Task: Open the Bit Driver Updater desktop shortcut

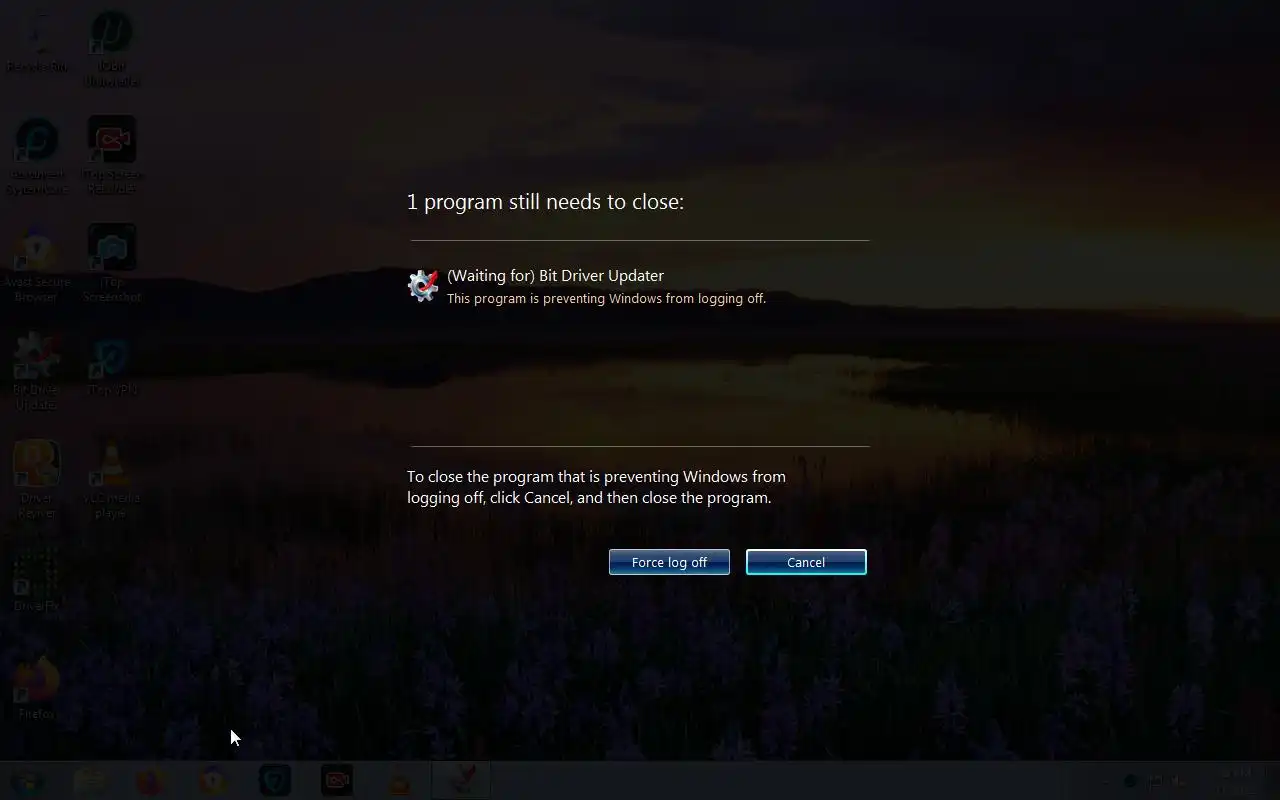Action: coord(37,373)
